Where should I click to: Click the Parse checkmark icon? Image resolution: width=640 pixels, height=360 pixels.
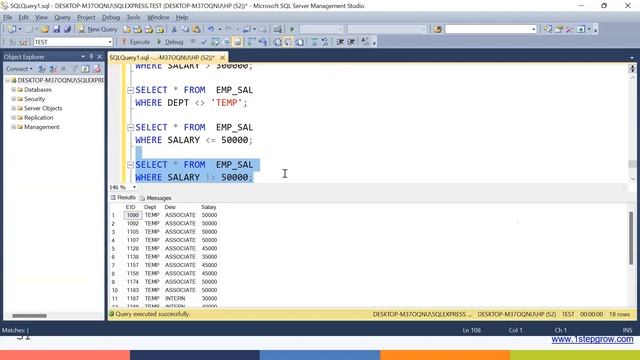pyautogui.click(x=204, y=42)
